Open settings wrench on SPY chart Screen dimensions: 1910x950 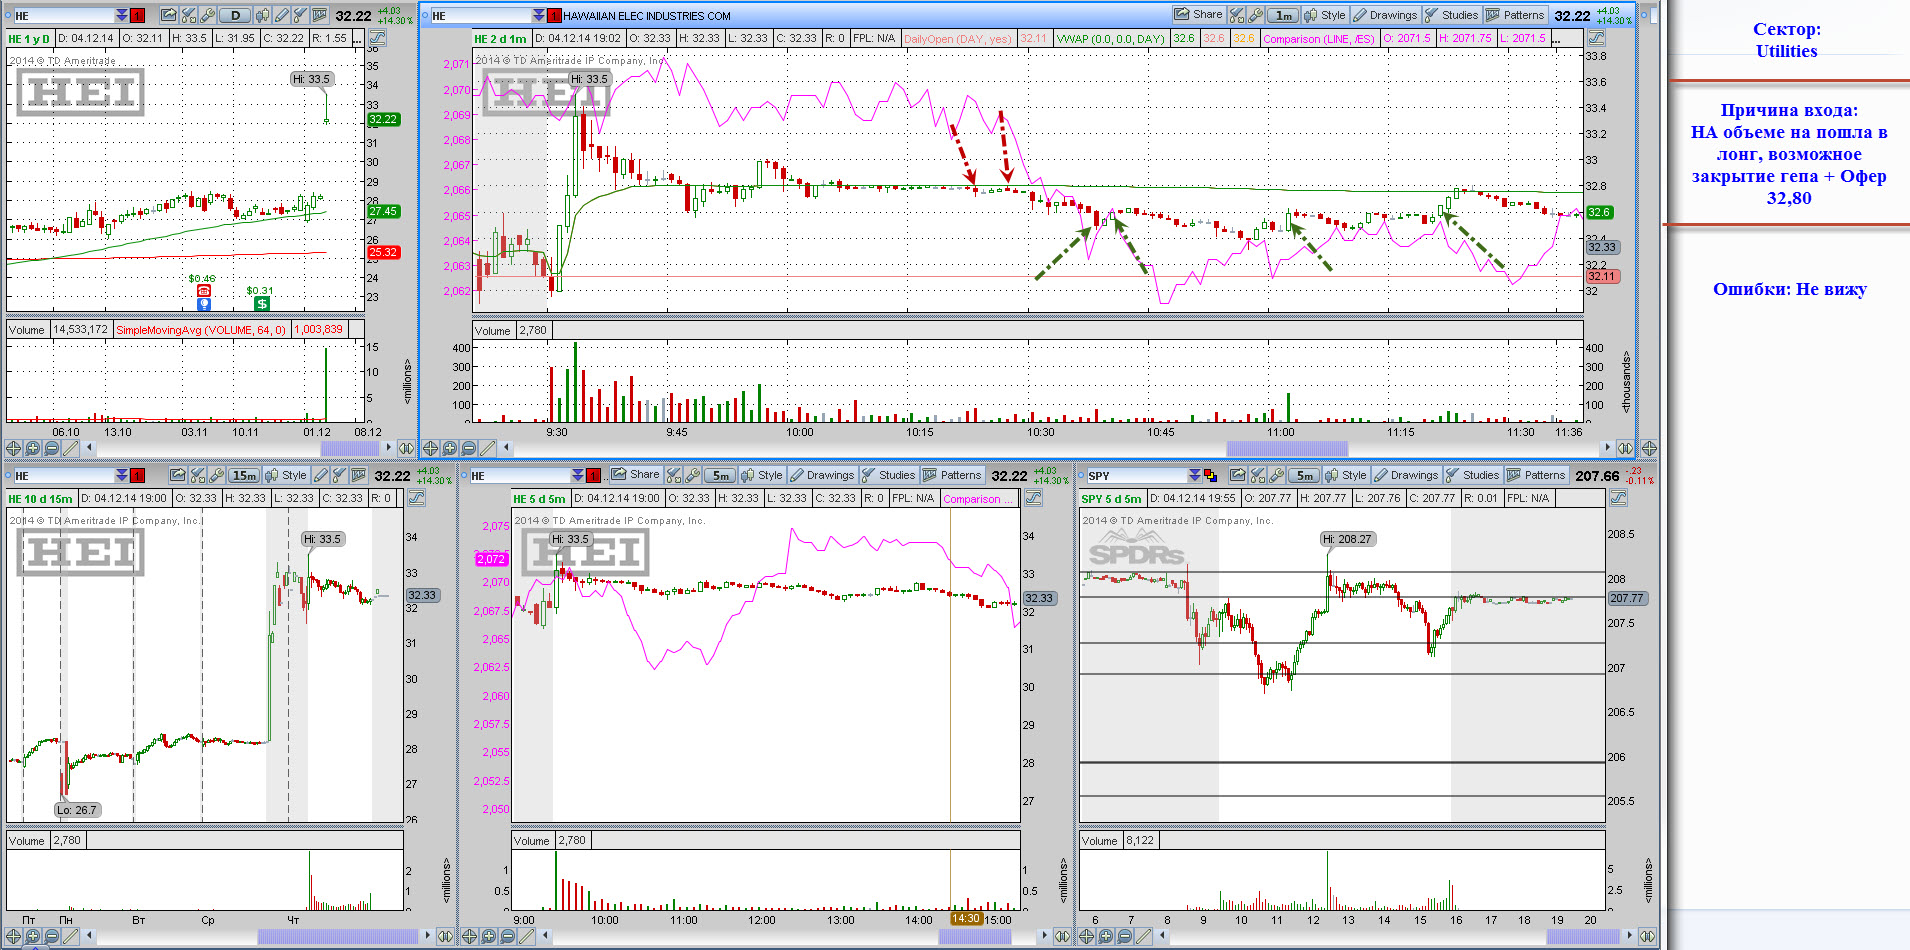[1276, 475]
